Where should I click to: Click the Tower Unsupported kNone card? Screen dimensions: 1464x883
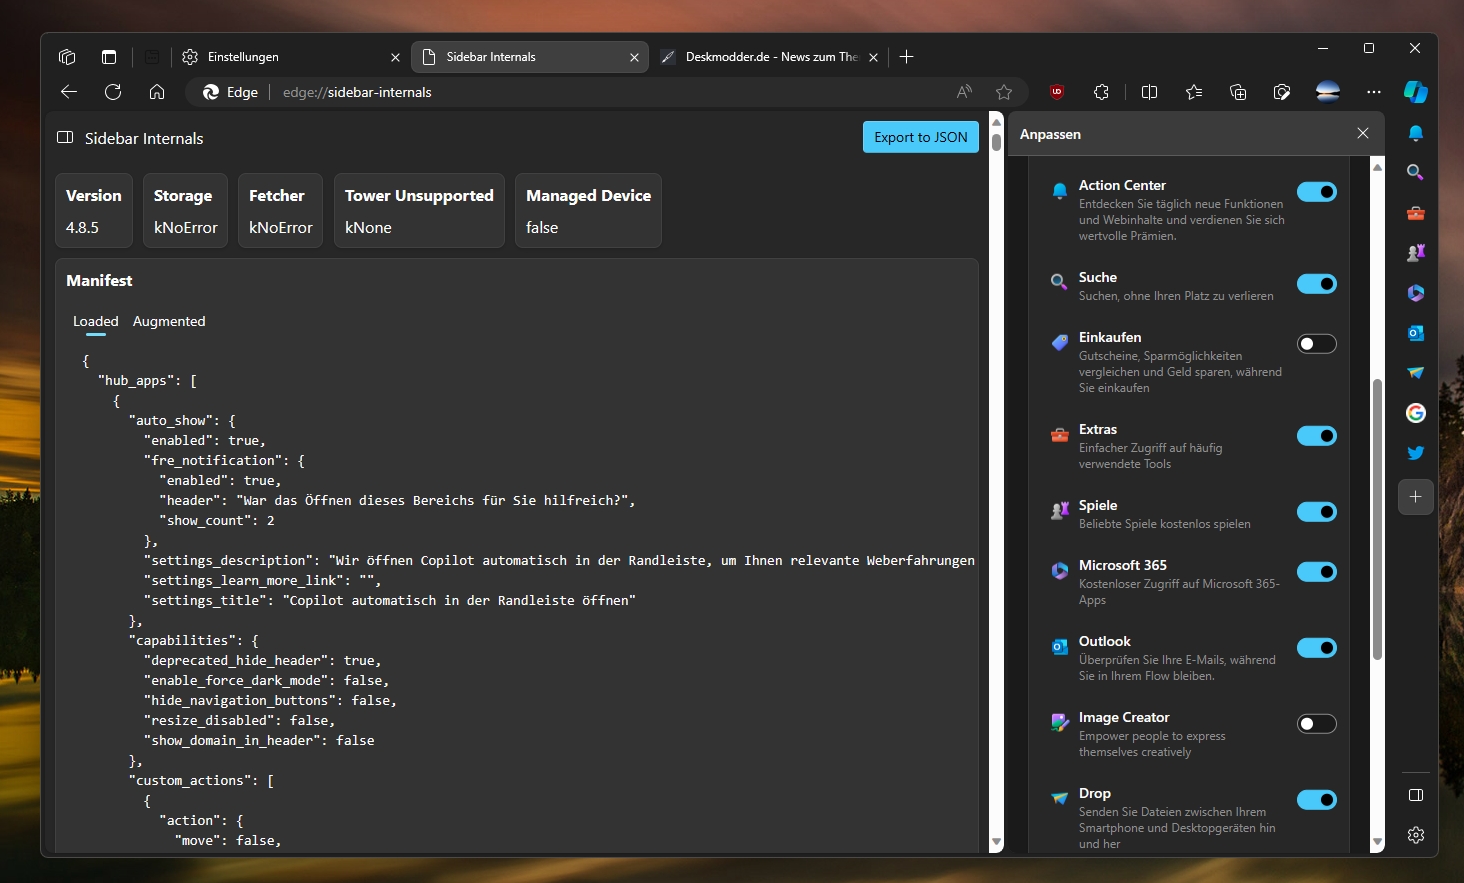[419, 211]
